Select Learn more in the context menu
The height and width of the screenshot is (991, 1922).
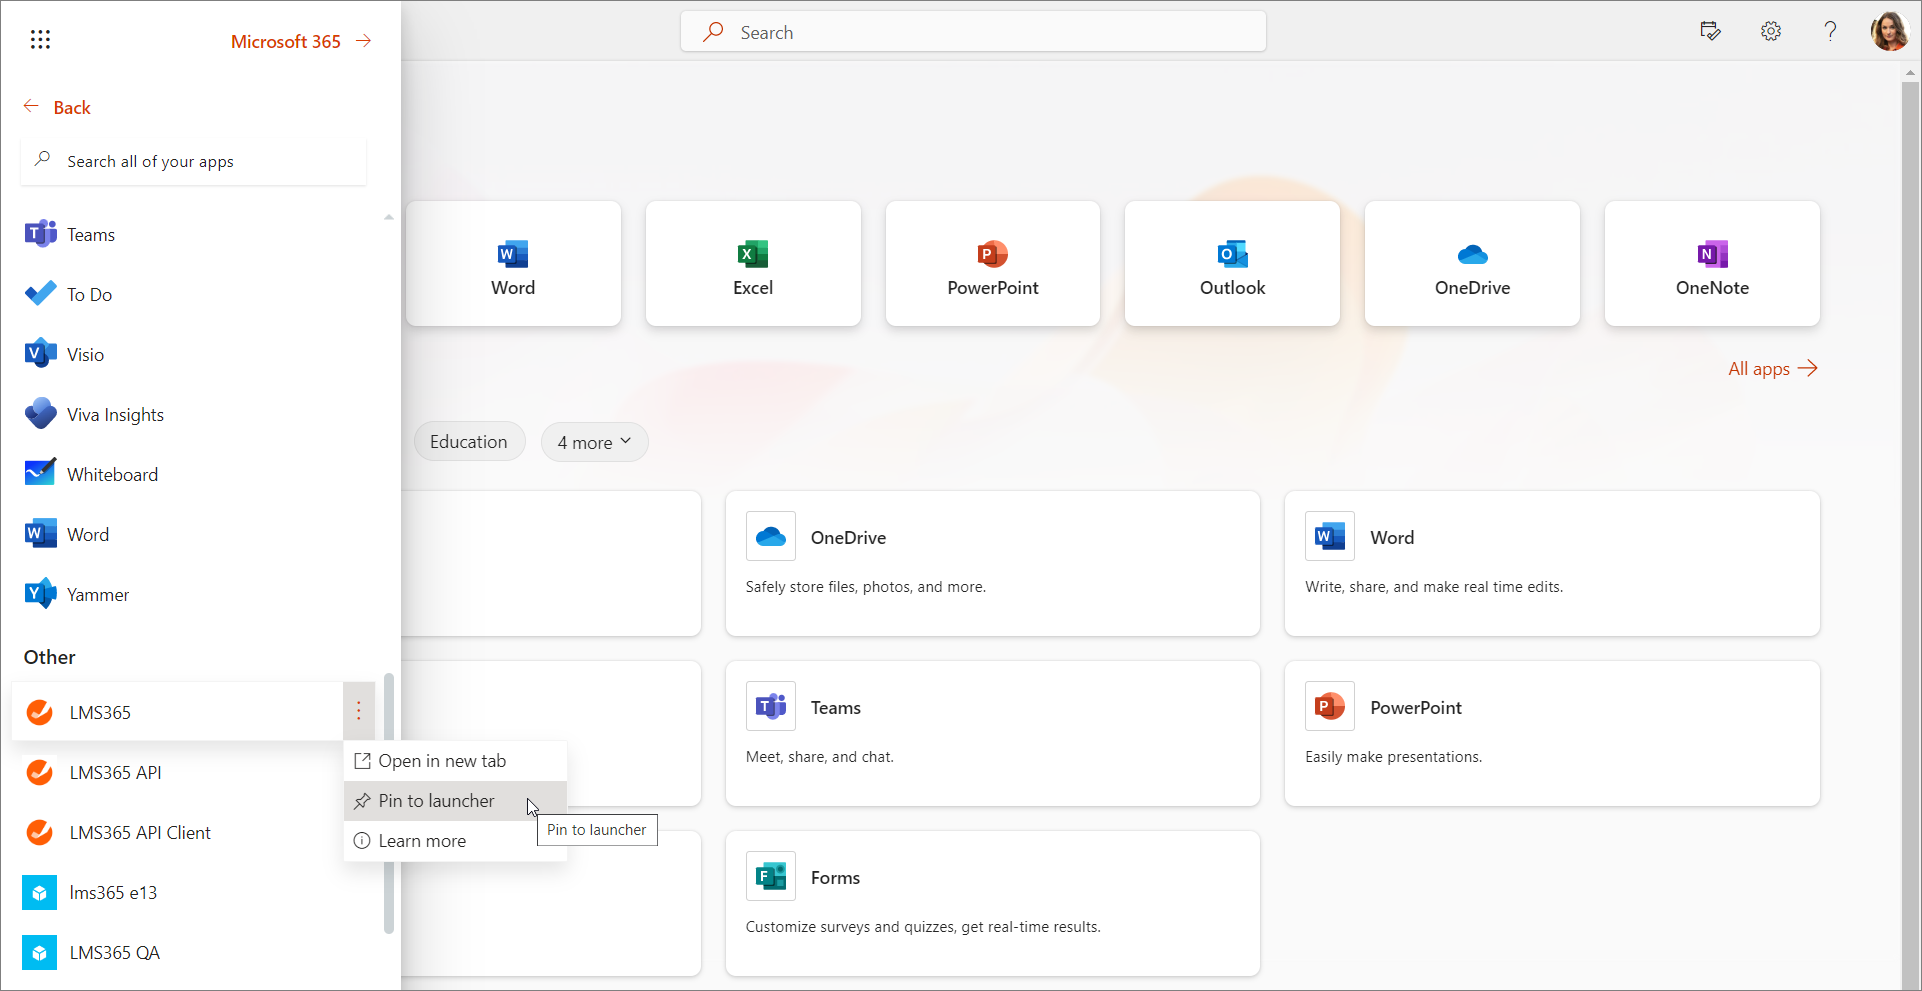422,841
